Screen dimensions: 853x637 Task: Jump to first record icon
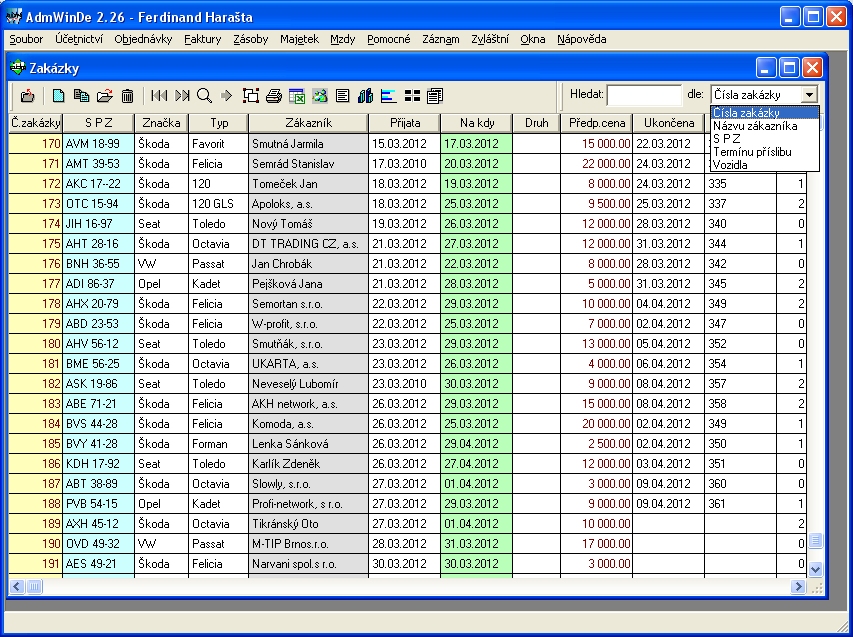click(159, 96)
